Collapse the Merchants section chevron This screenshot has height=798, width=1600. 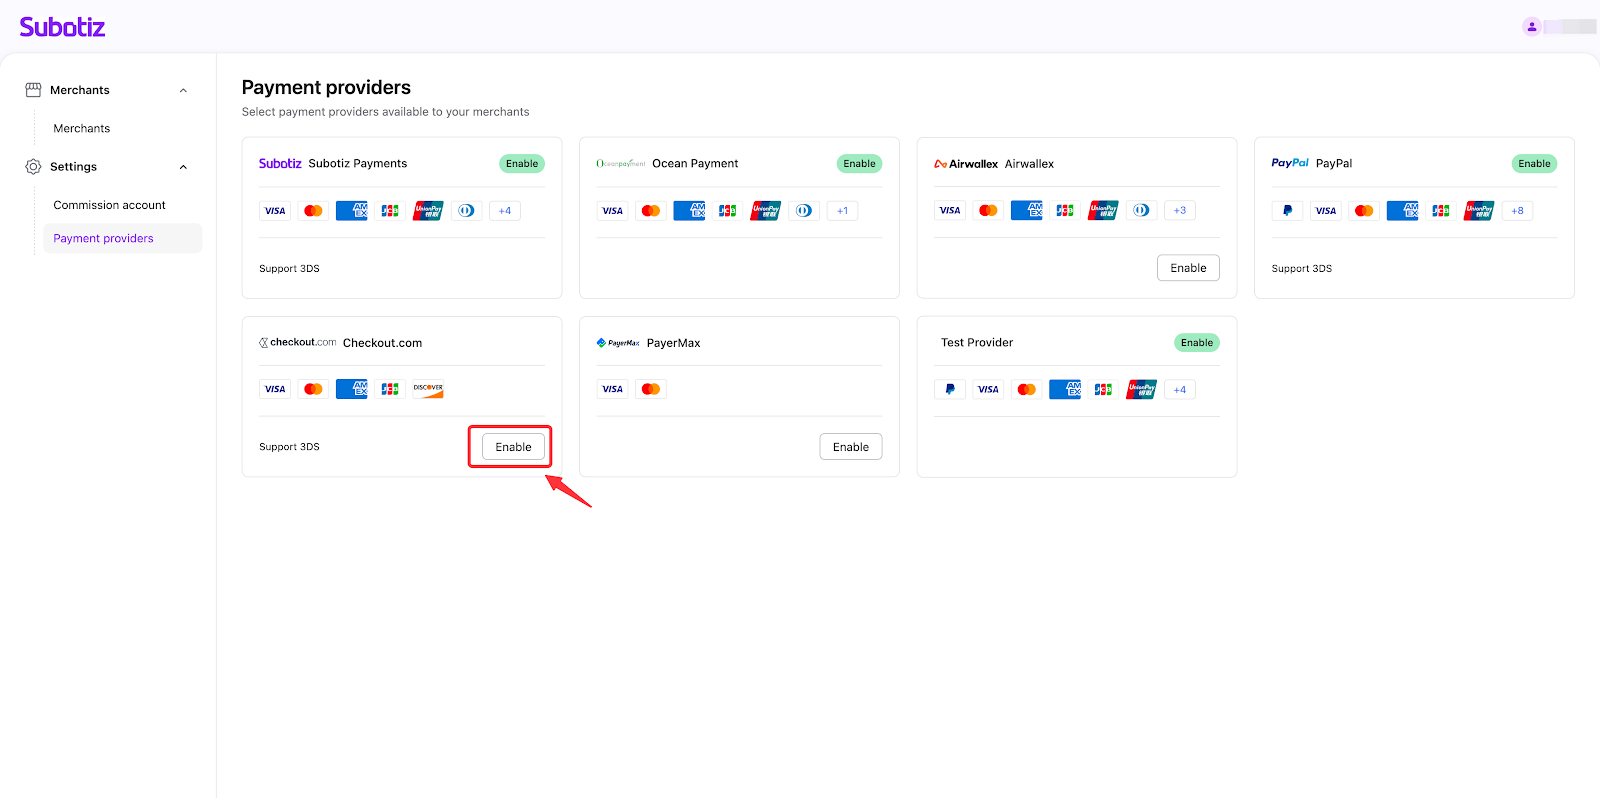[x=183, y=91]
